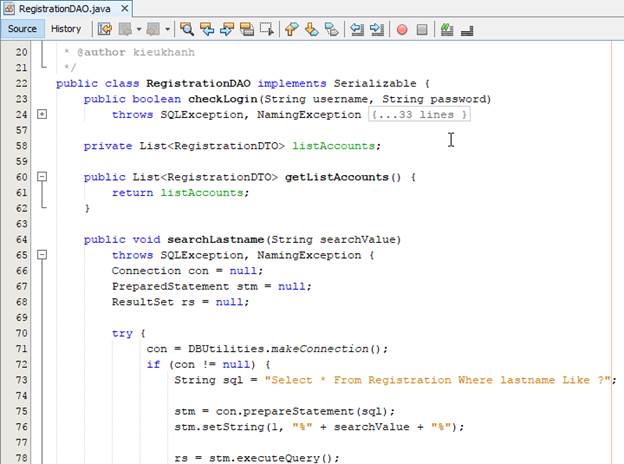Click Find Next Occurrence icon
The height and width of the screenshot is (464, 624).
[x=227, y=29]
